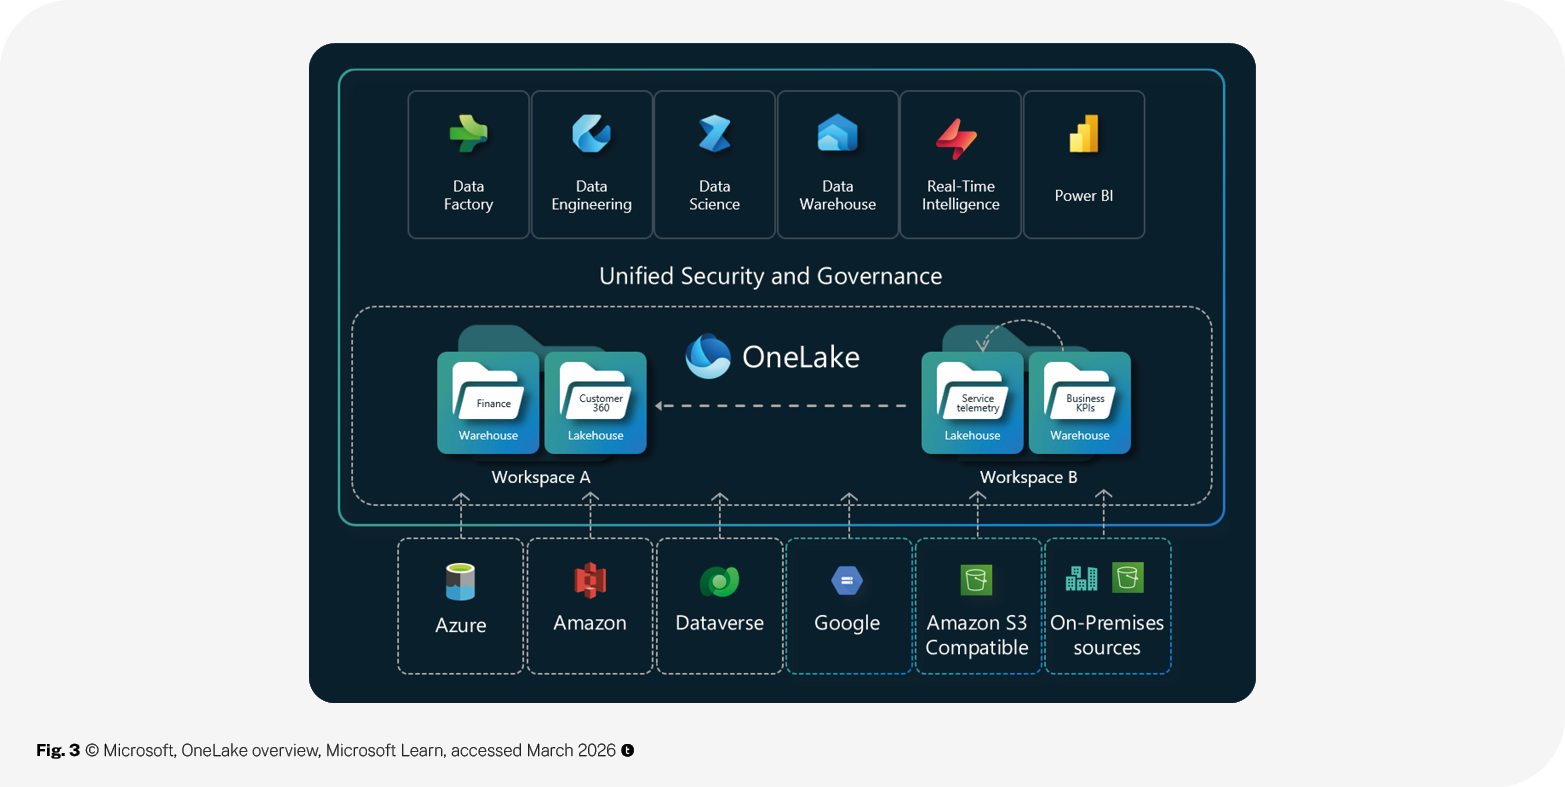Screen dimensions: 1565x787
Task: Select the Google cloud storage icon
Action: click(x=847, y=580)
